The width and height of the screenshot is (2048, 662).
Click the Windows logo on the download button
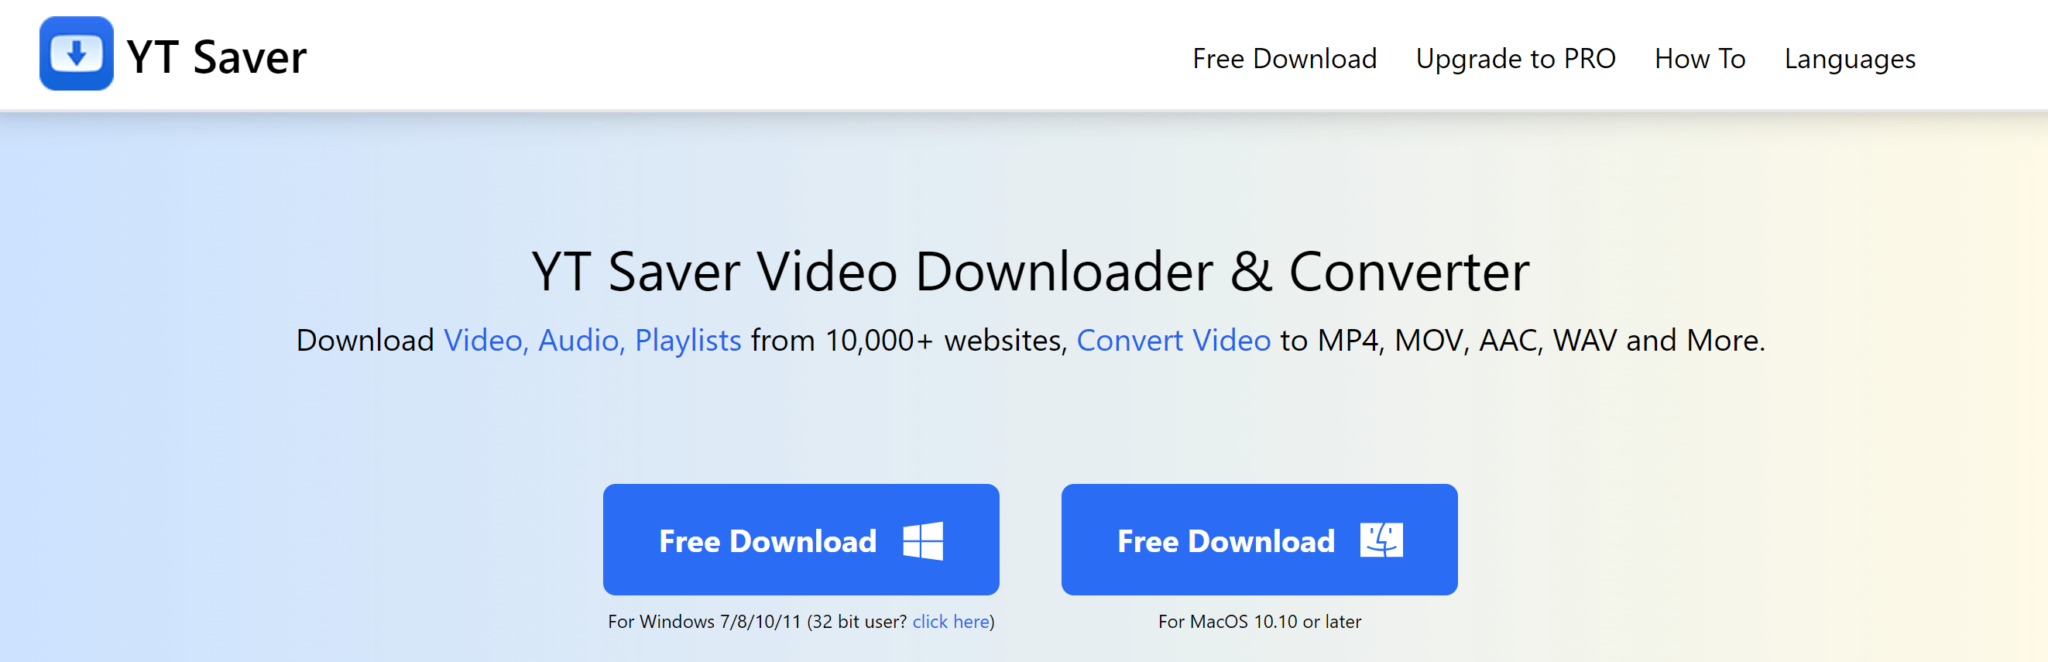pos(922,541)
